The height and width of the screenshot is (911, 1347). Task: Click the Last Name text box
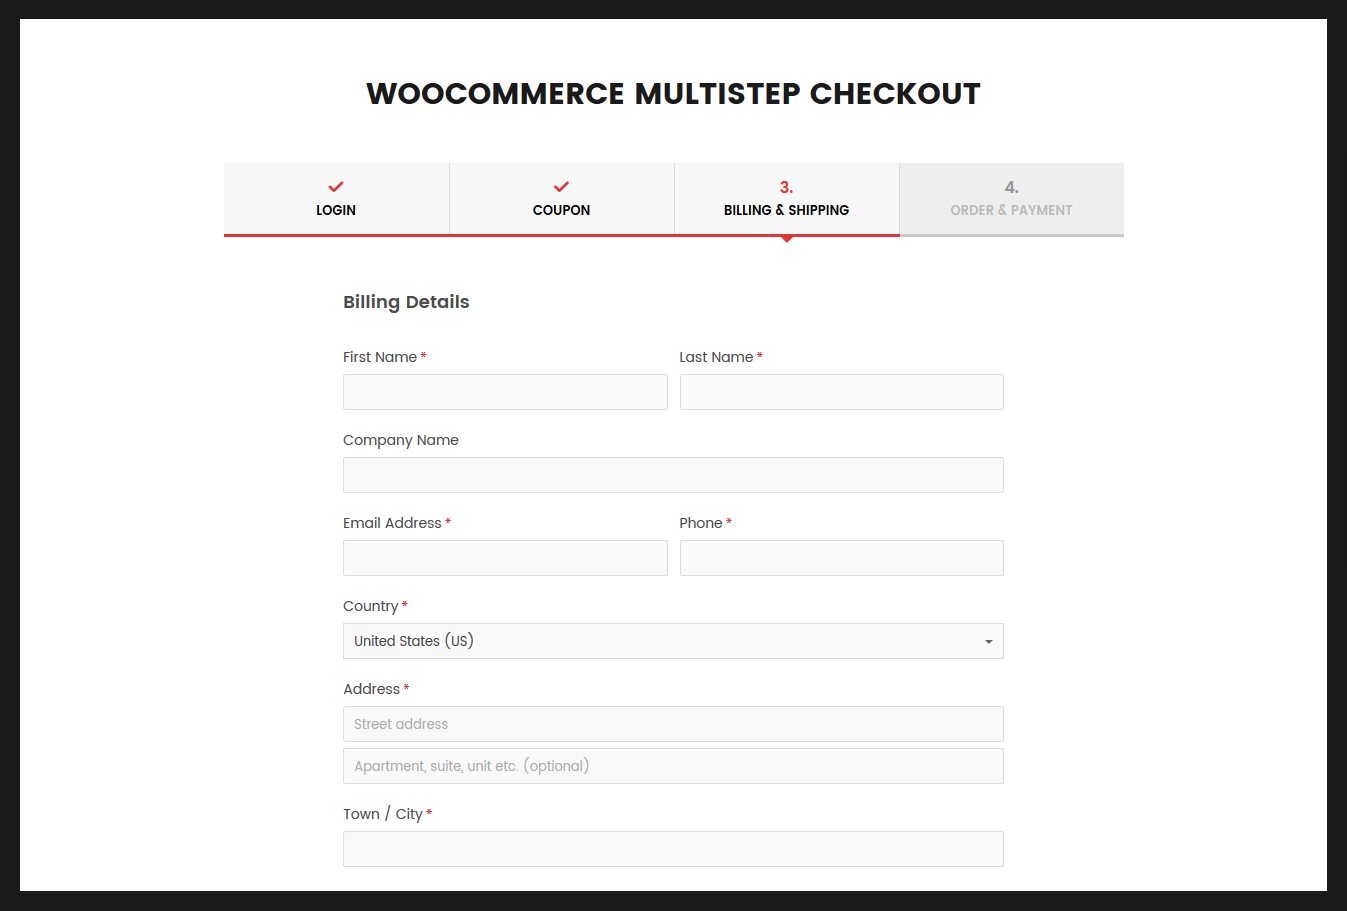[841, 391]
